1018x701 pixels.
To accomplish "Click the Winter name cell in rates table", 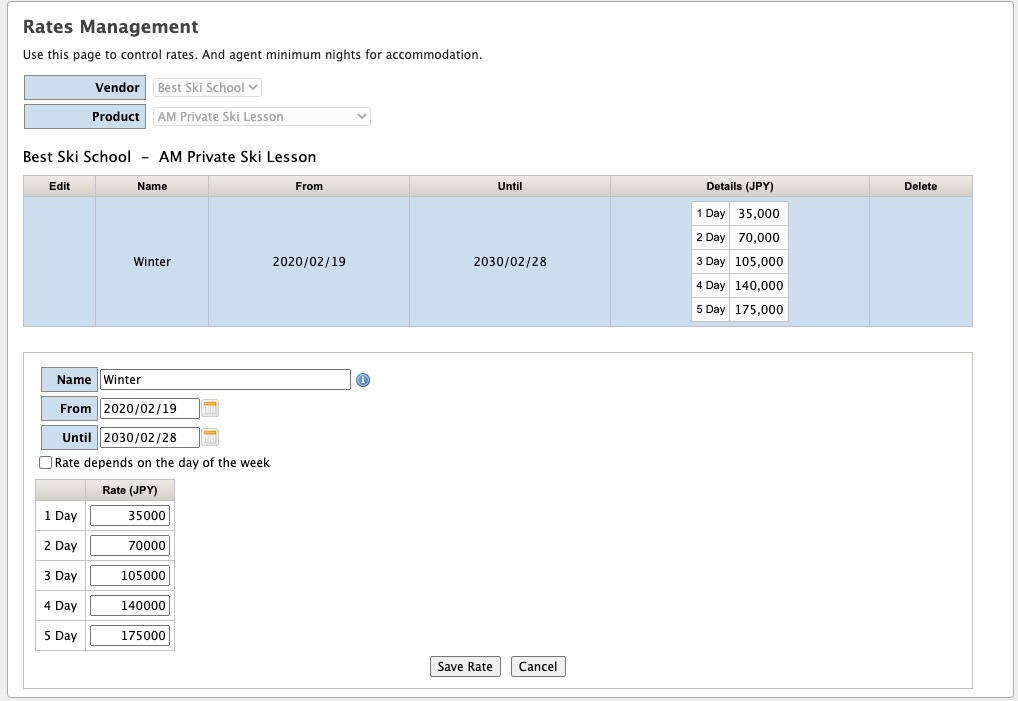I will tap(152, 262).
